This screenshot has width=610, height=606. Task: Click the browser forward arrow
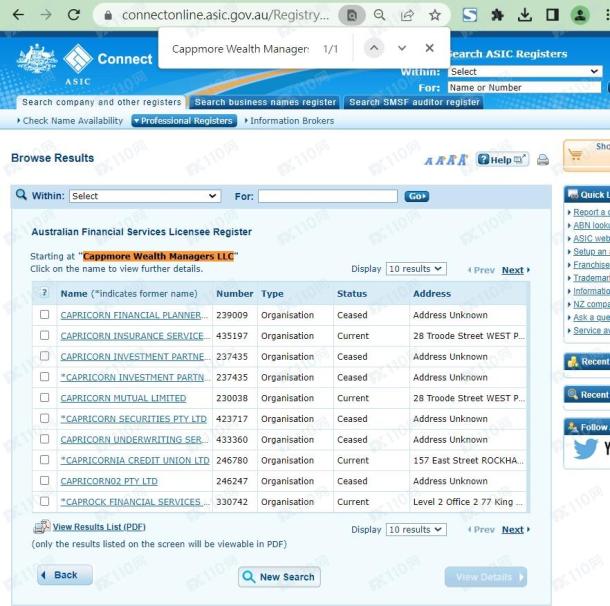click(46, 15)
